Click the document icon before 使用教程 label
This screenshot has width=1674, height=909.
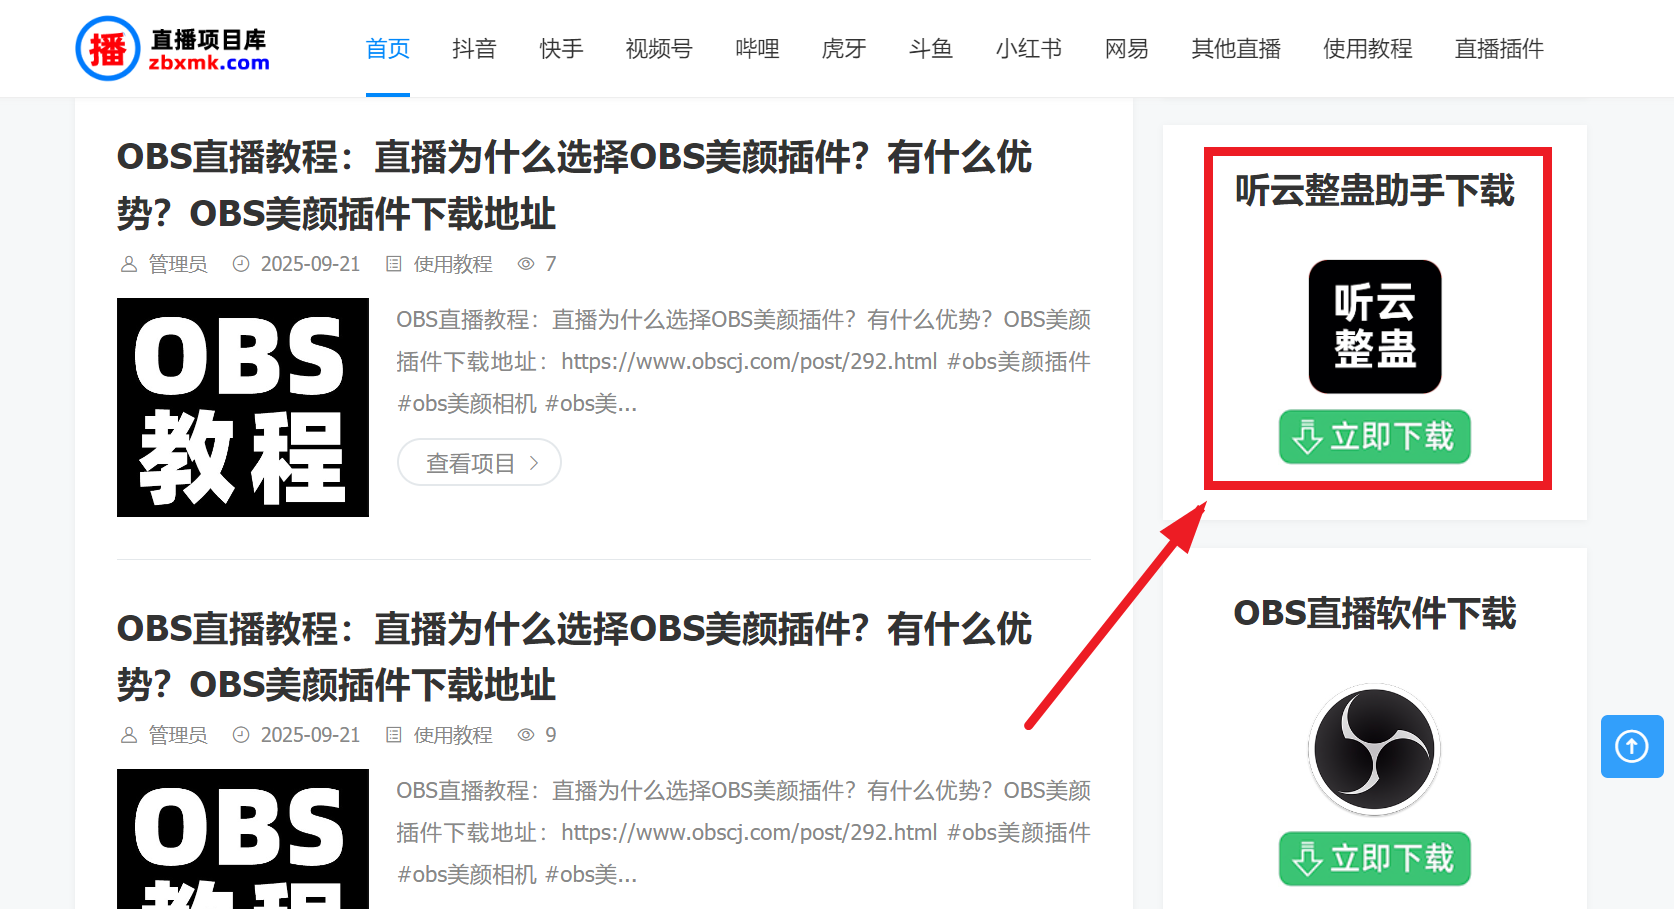click(393, 263)
